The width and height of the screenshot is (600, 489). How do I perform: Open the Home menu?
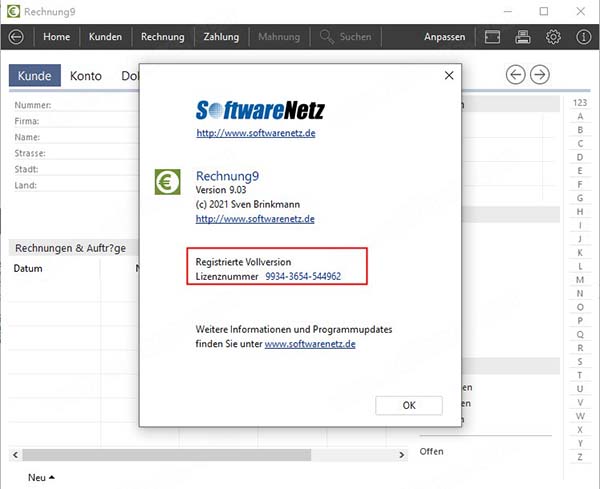point(57,37)
